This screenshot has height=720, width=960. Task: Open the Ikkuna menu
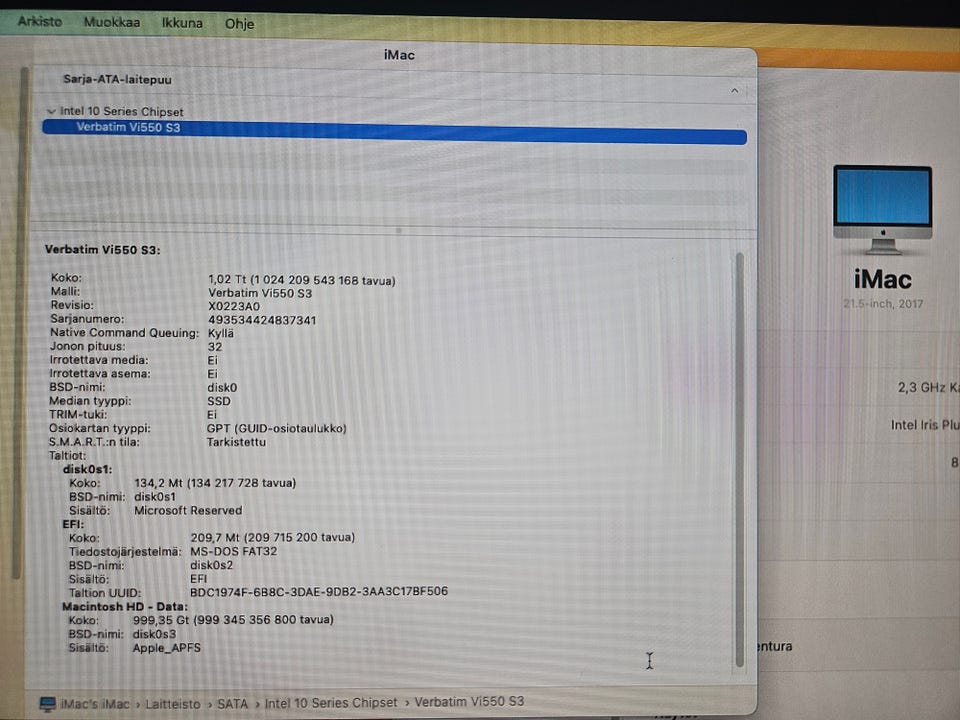click(x=182, y=23)
